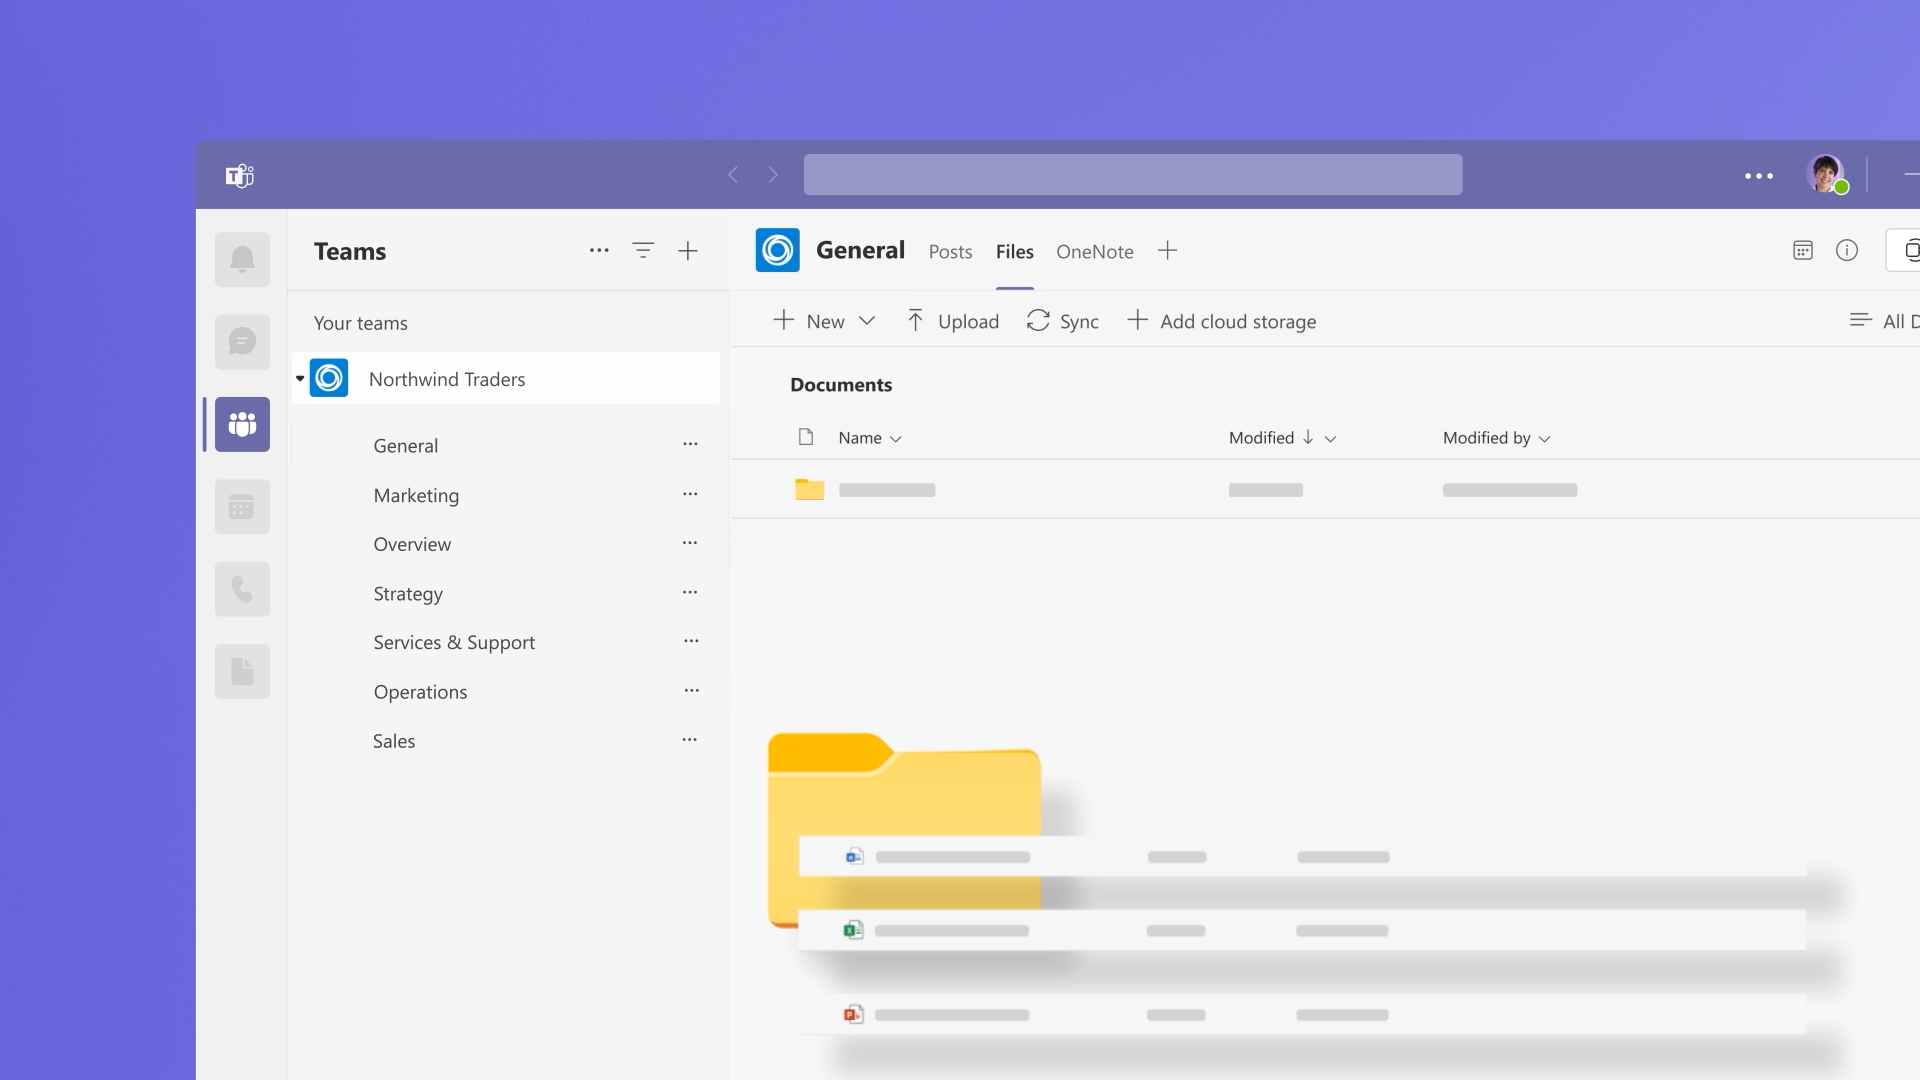Switch to the OneNote tab
This screenshot has width=1920, height=1080.
point(1095,252)
